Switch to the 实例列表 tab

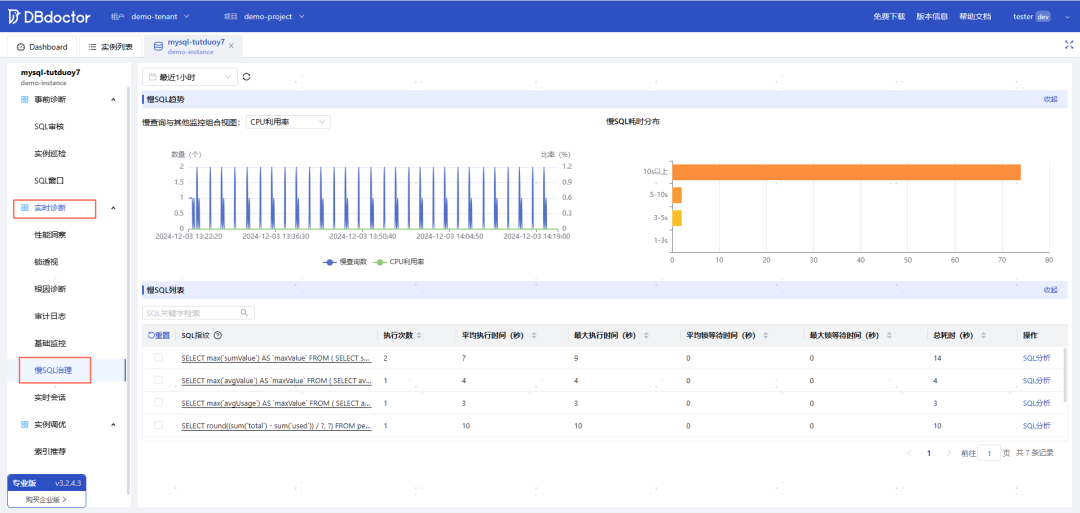coord(111,47)
